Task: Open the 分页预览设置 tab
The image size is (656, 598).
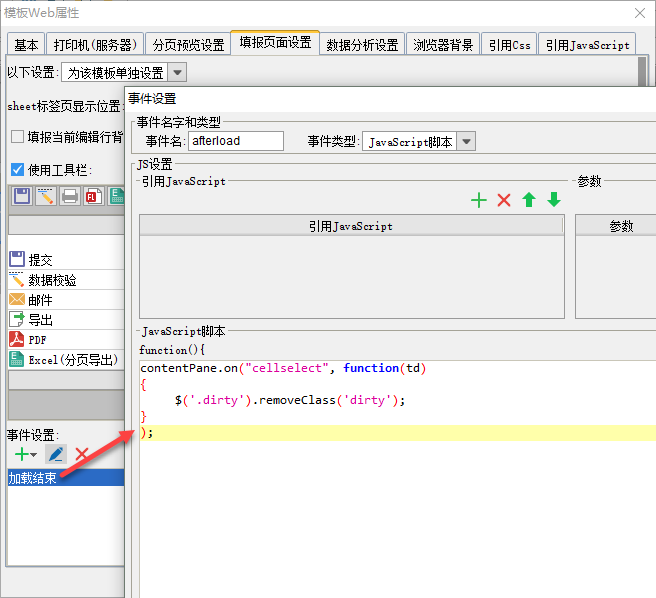Action: tap(188, 44)
